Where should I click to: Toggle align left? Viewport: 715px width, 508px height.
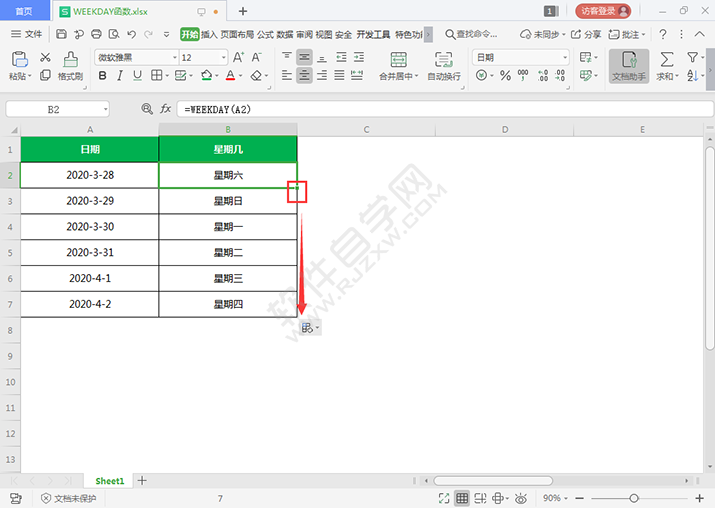click(287, 75)
